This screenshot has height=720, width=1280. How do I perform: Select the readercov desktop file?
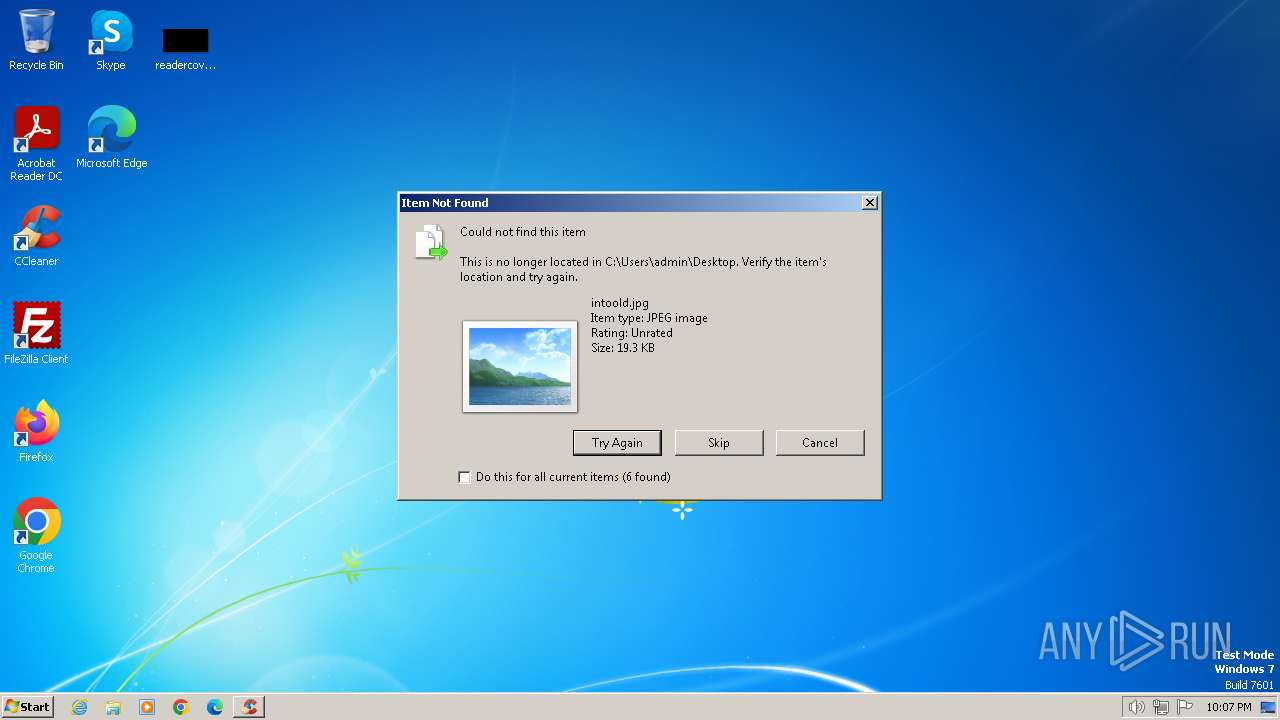coord(185,48)
